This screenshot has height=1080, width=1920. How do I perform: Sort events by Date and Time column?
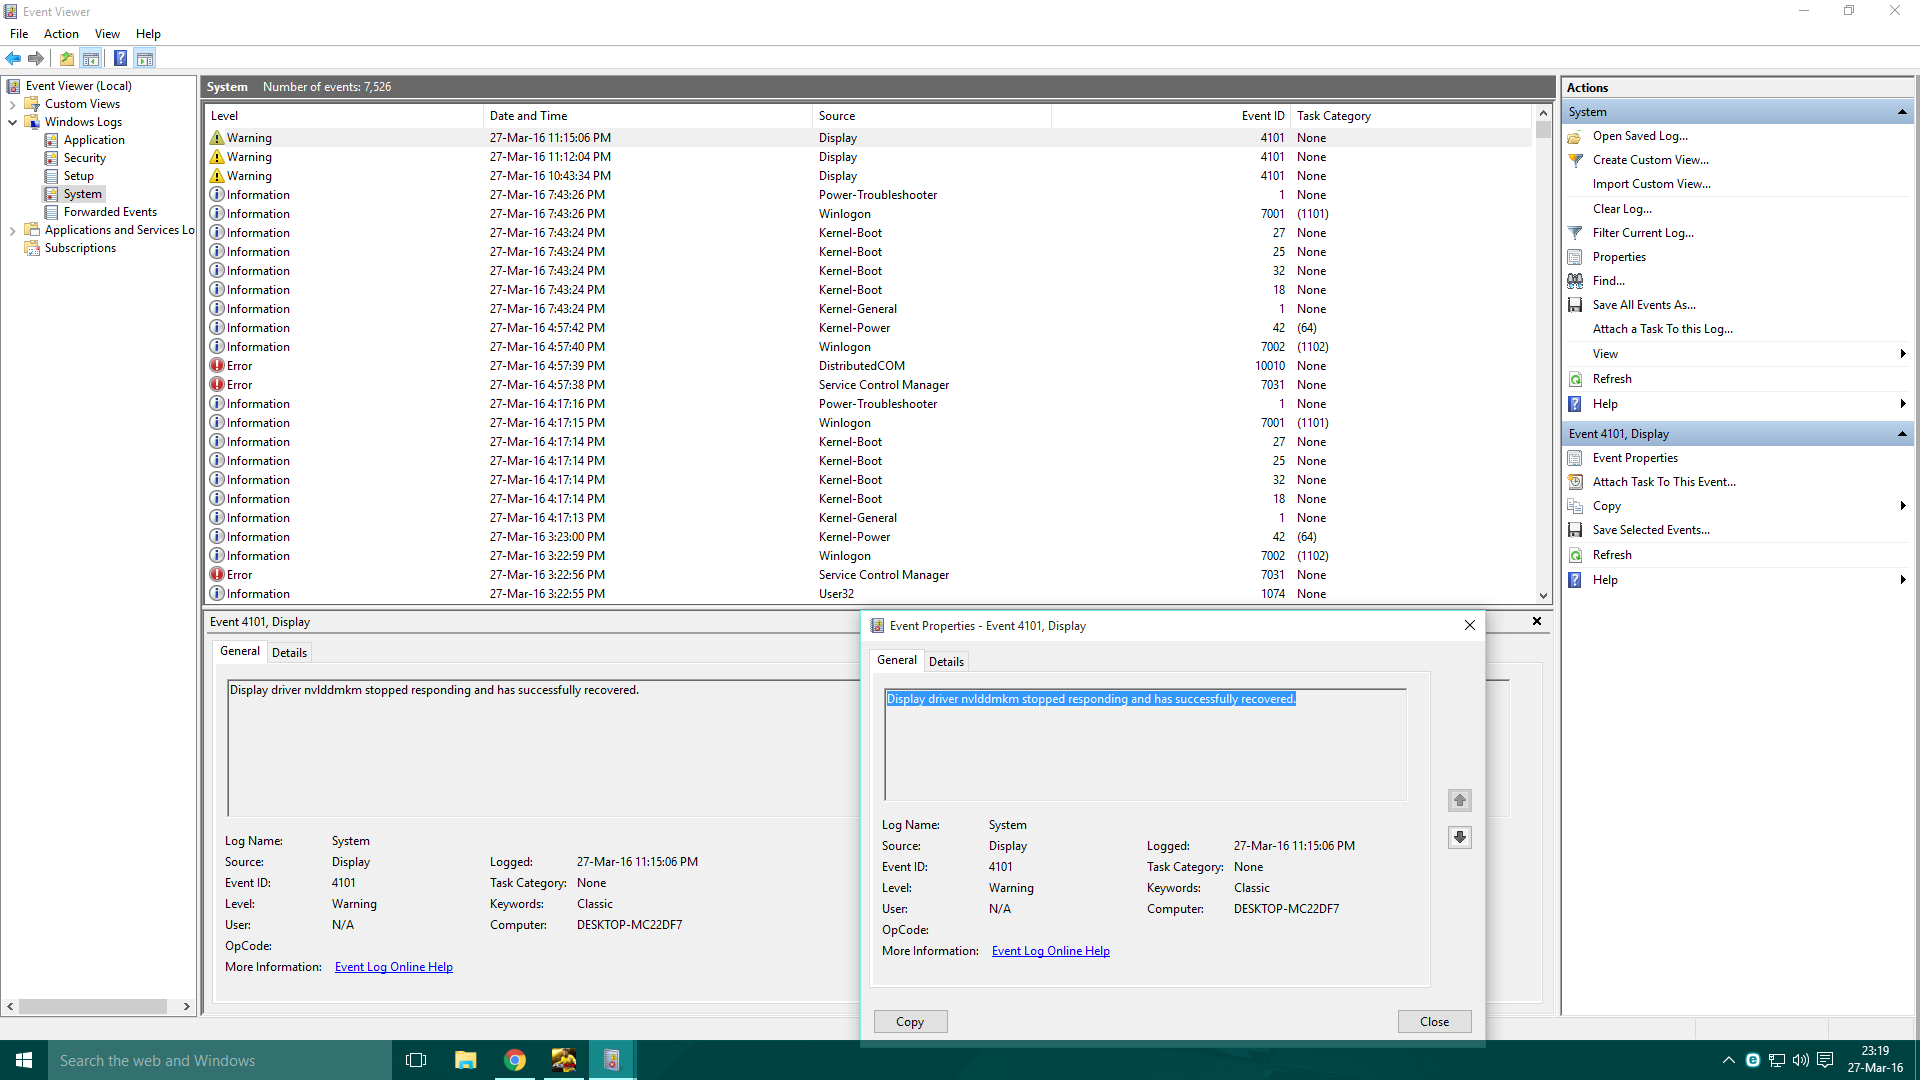pos(528,116)
